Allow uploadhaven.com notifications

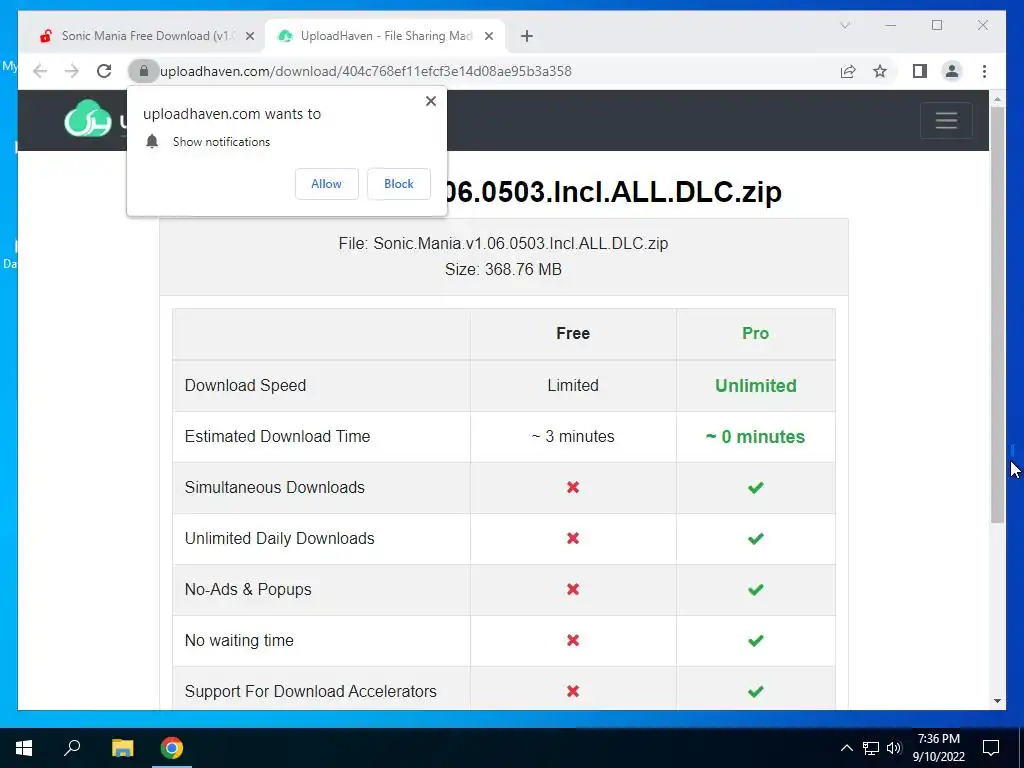pos(327,184)
